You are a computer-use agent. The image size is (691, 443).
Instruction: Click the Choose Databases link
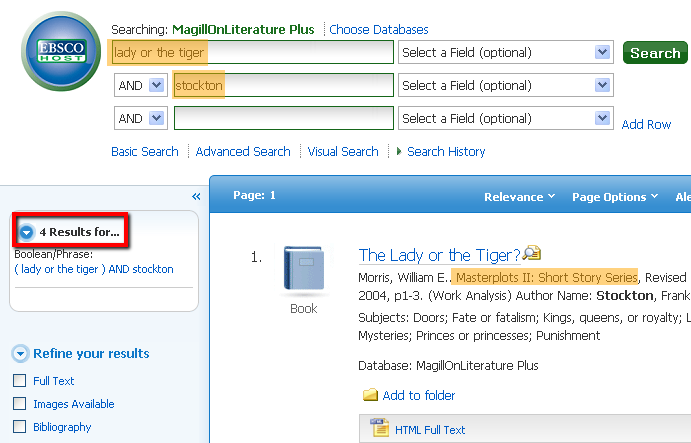(379, 30)
